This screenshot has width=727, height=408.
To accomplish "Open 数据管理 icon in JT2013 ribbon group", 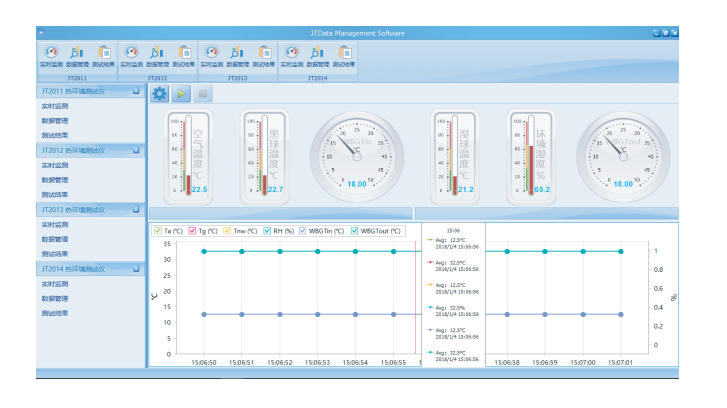I will click(x=237, y=54).
